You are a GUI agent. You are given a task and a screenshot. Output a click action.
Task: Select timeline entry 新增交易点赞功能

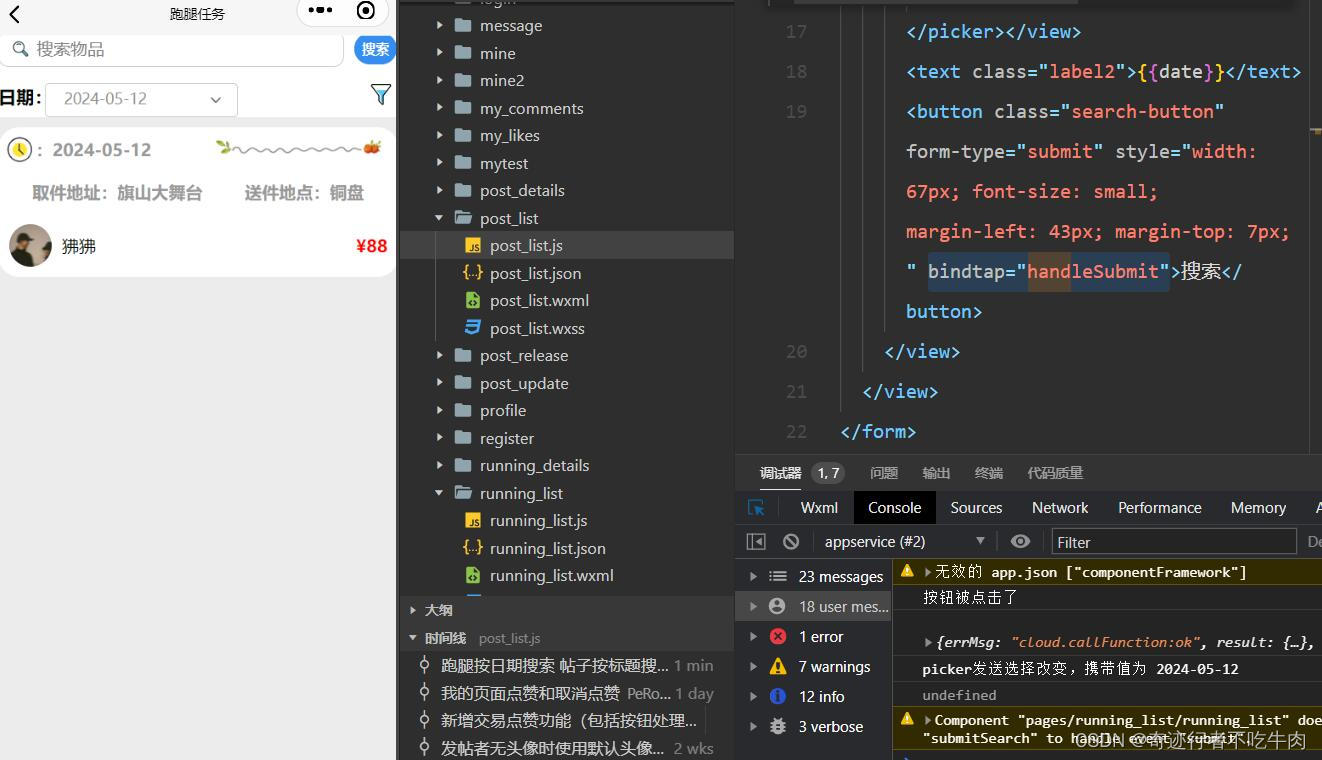click(569, 720)
